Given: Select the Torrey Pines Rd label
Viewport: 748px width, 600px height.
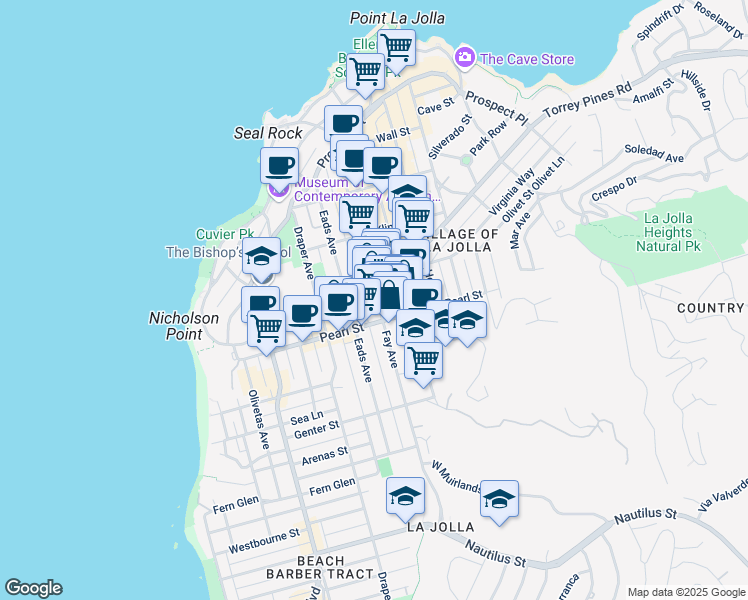Looking at the screenshot, I should pos(587,100).
